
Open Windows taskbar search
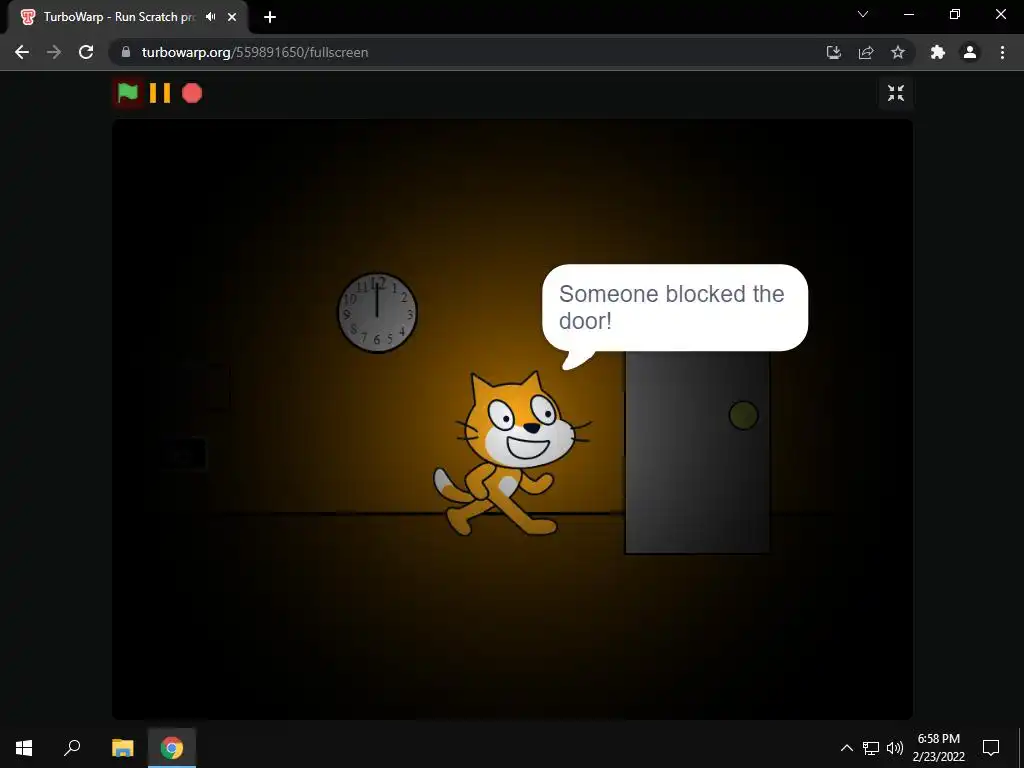[72, 748]
